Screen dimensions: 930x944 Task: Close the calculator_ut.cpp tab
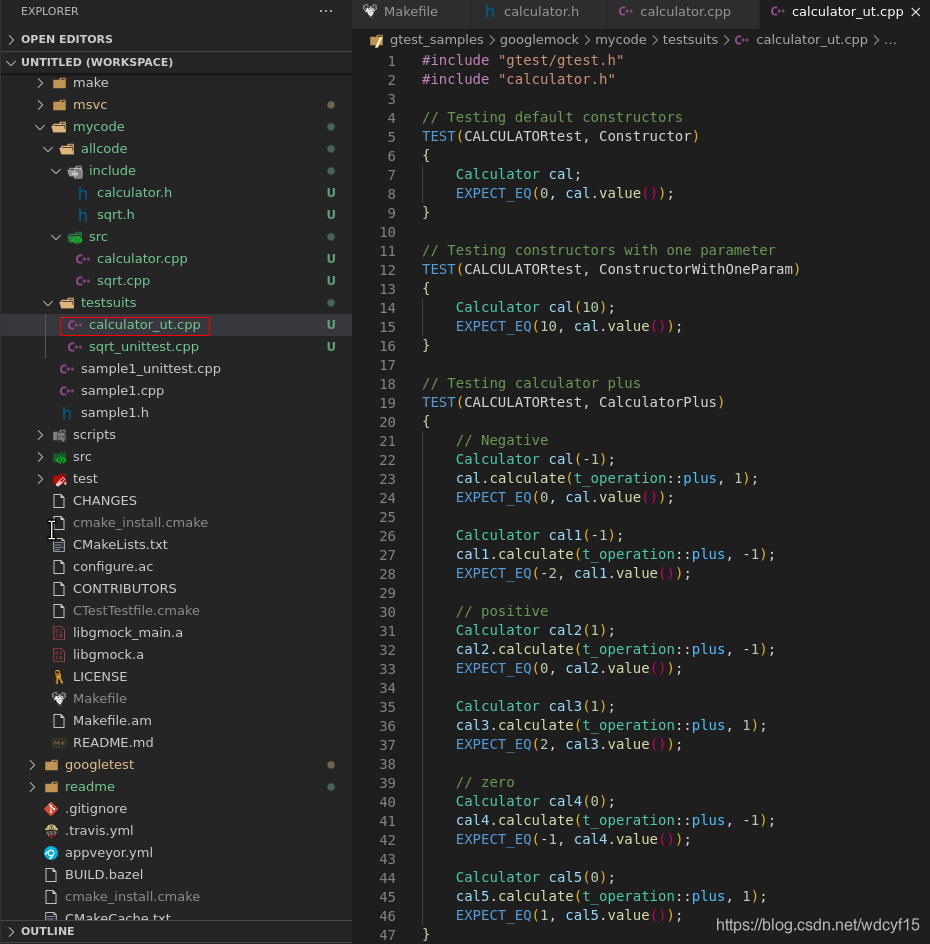916,12
